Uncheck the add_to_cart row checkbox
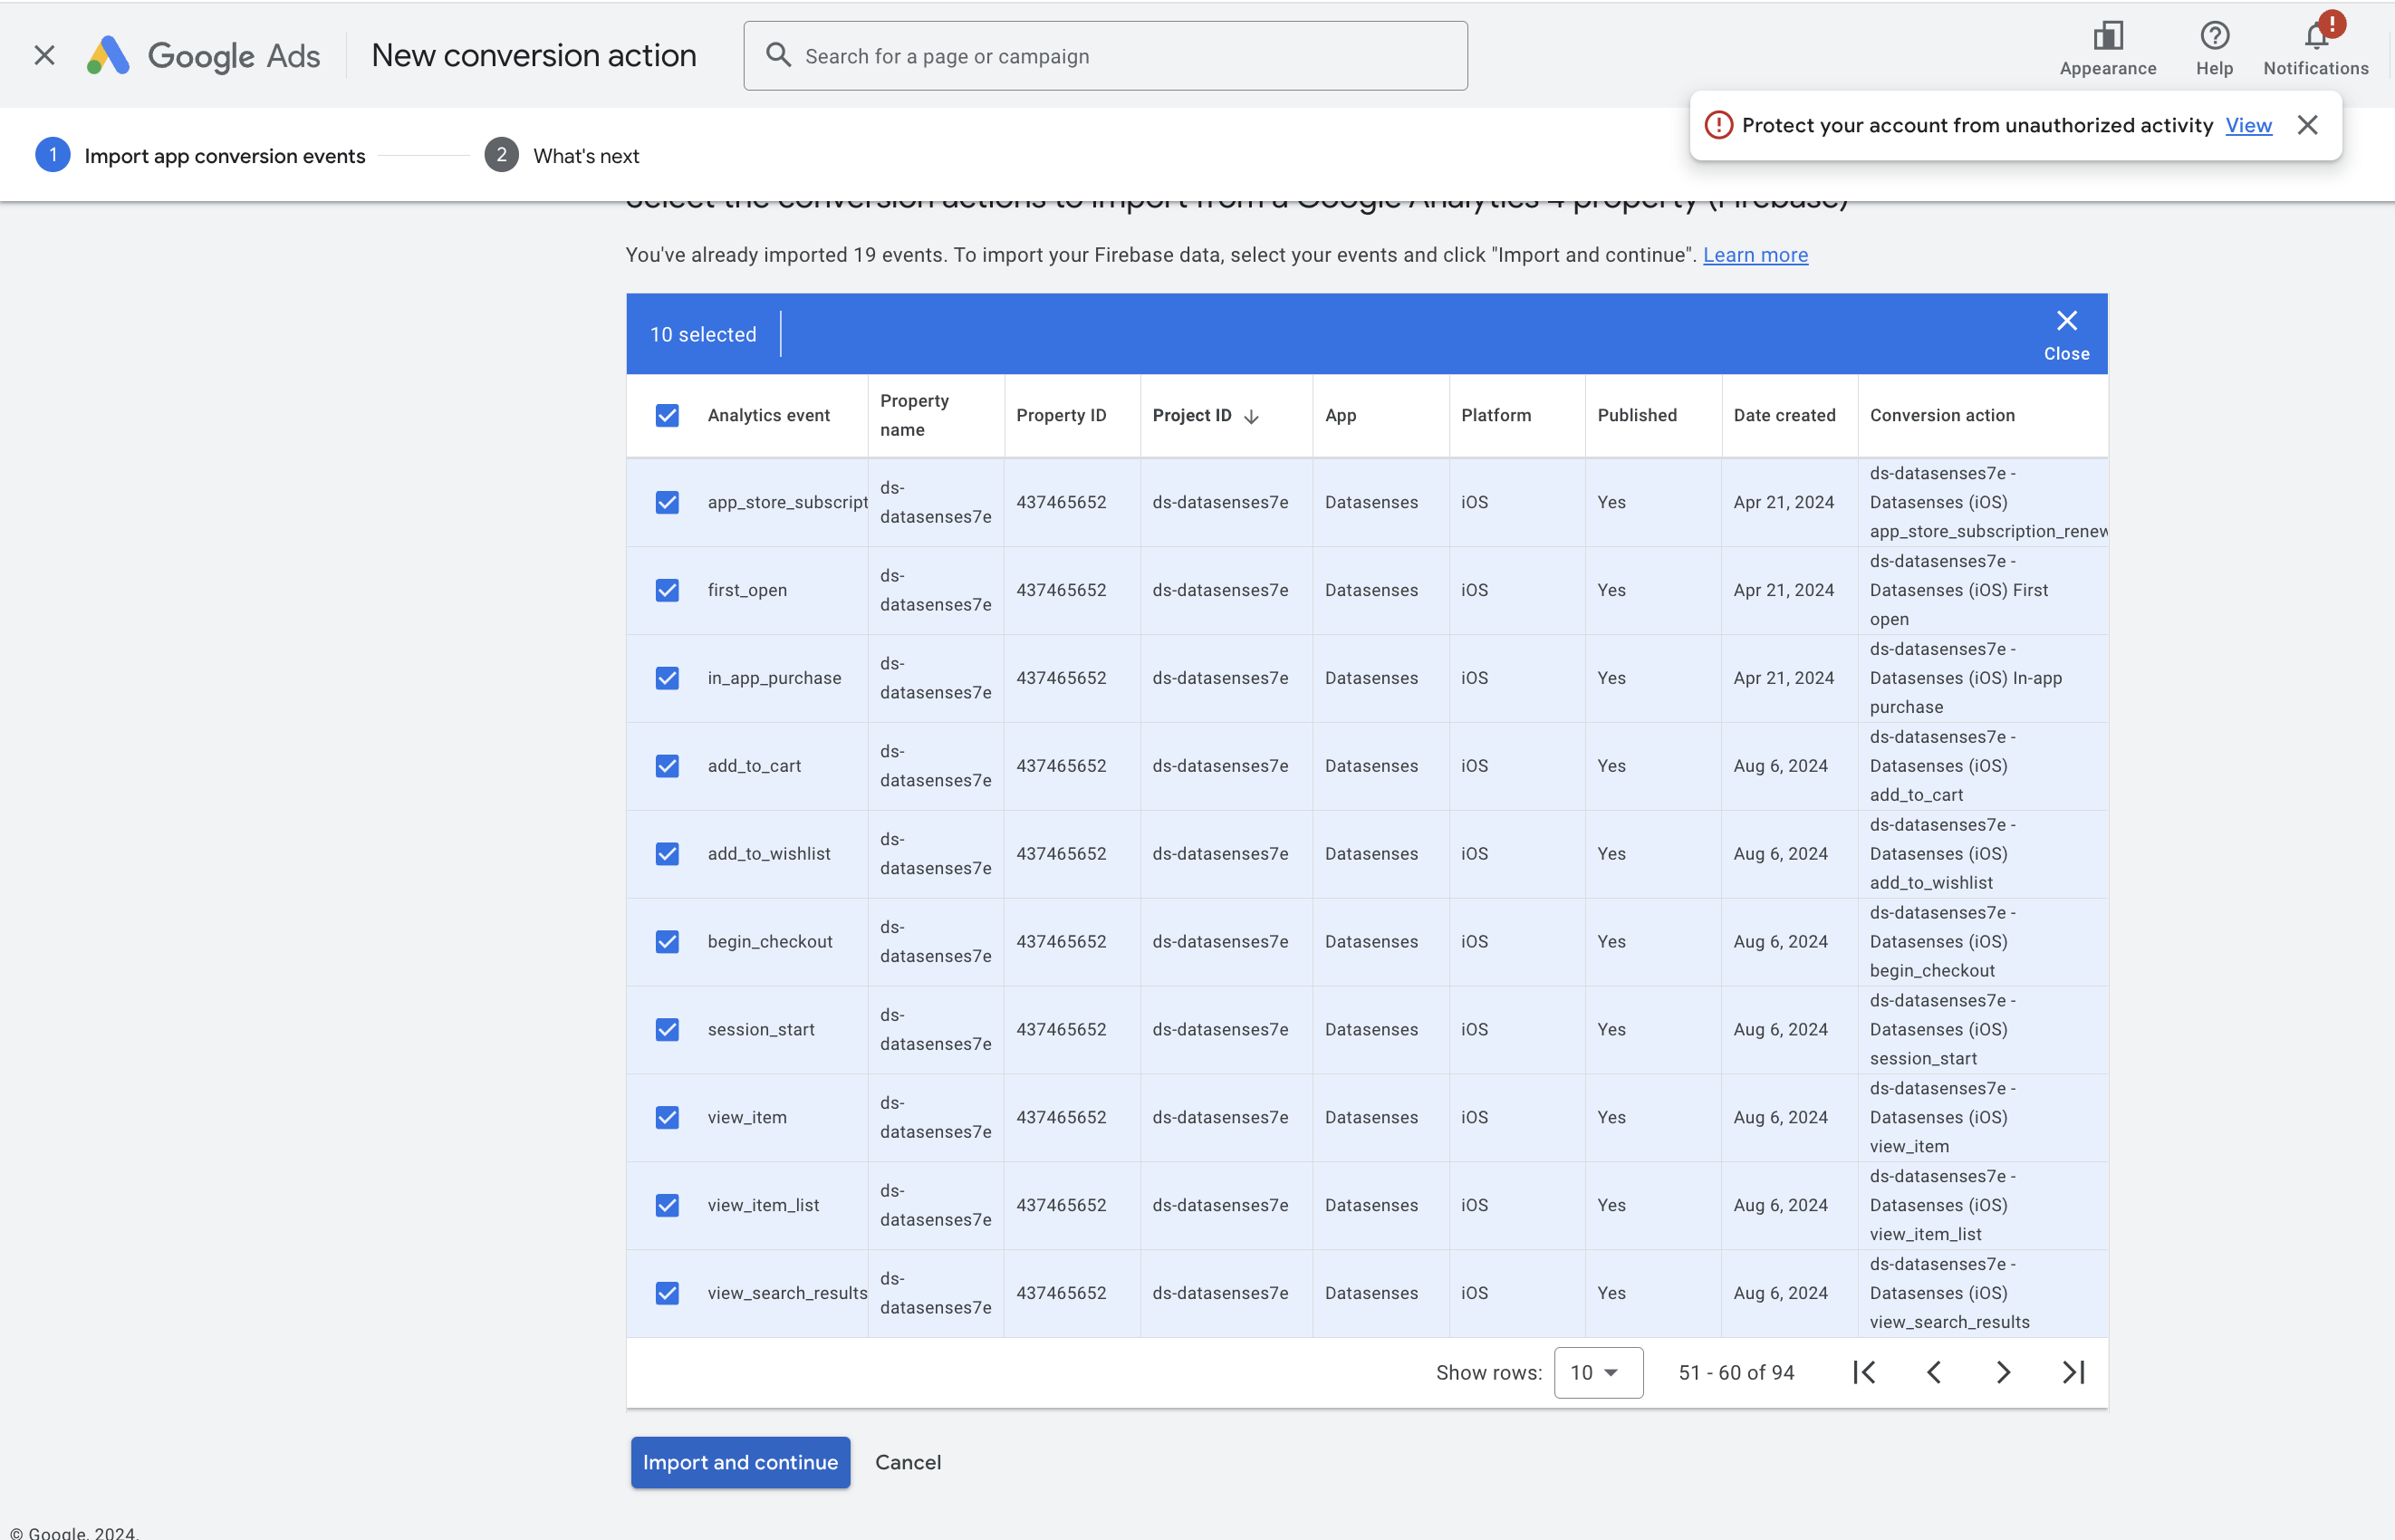Screen dimensions: 2395x1540 point(667,766)
